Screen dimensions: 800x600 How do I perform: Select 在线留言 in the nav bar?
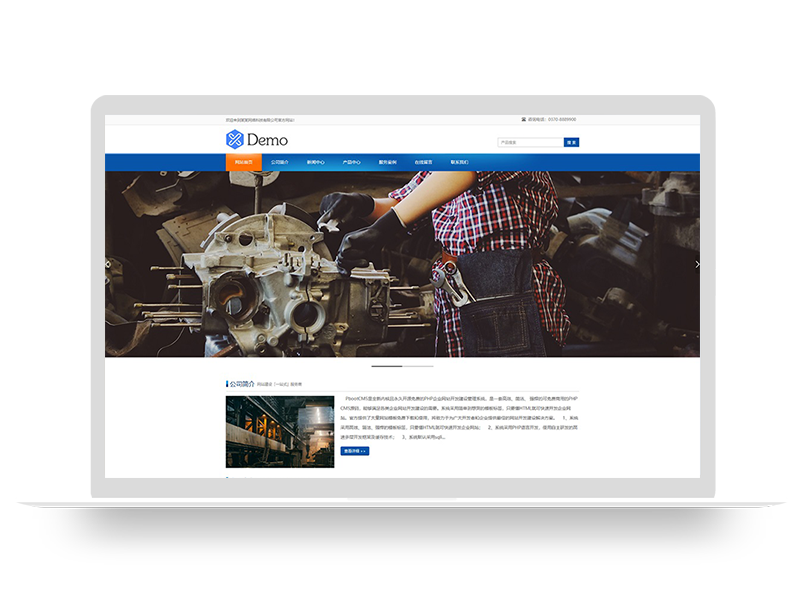pos(424,162)
